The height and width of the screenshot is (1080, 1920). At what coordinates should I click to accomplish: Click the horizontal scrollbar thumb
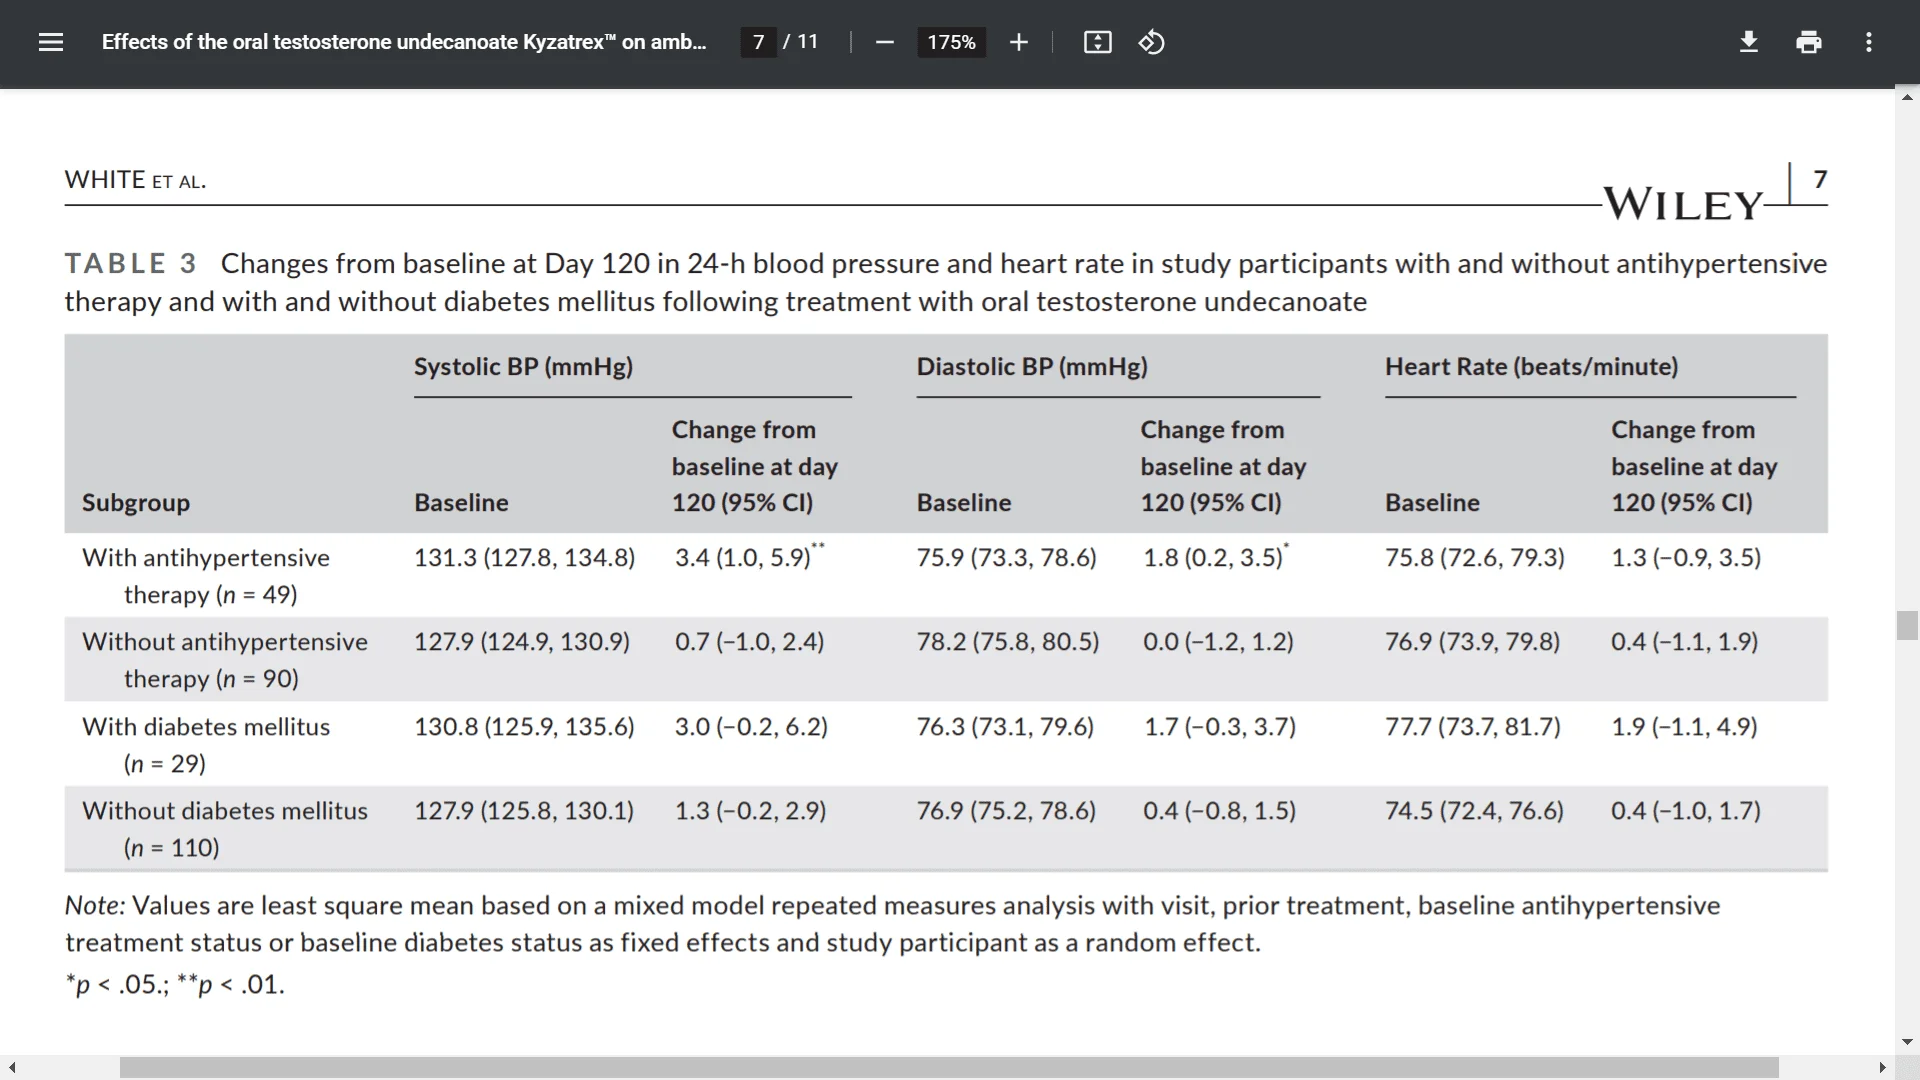pos(949,1068)
